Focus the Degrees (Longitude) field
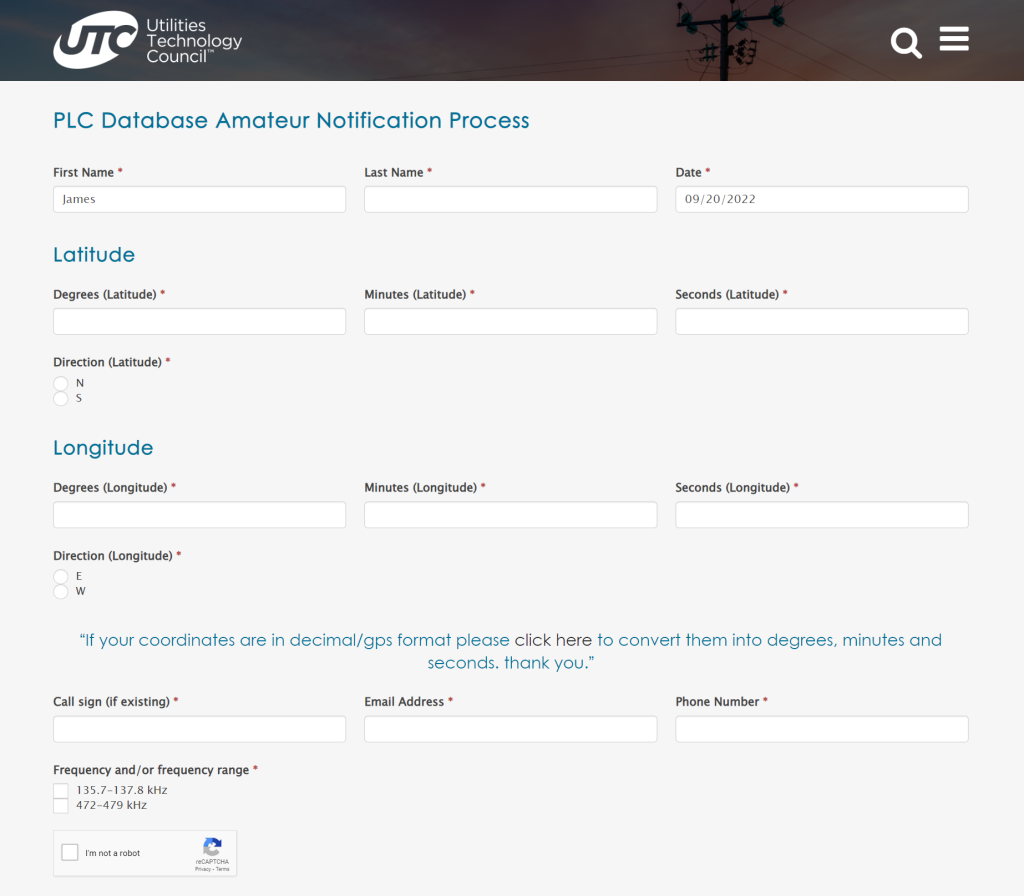This screenshot has height=896, width=1024. tap(199, 515)
